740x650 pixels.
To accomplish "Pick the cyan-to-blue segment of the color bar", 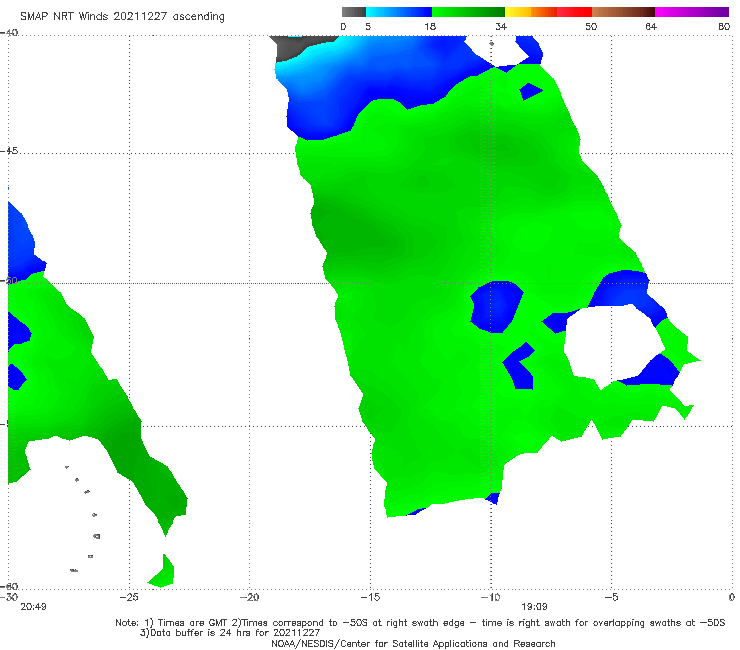I will pos(399,12).
